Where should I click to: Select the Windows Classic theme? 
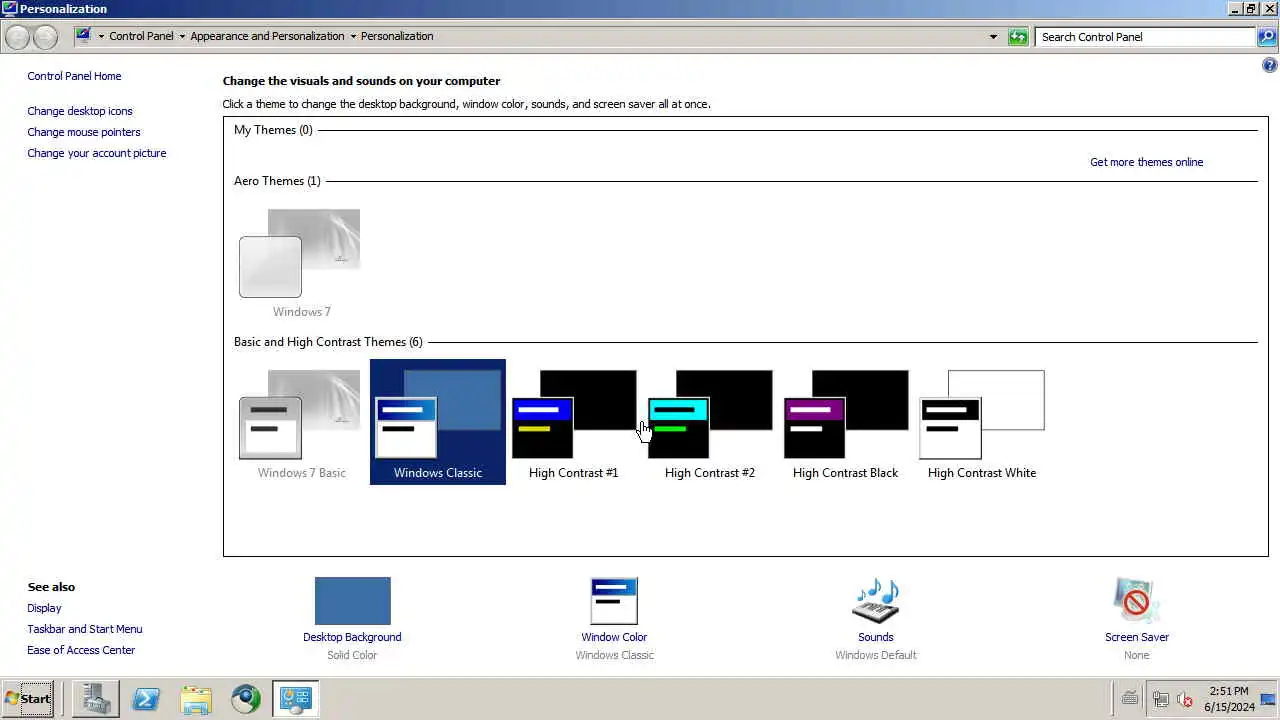438,423
